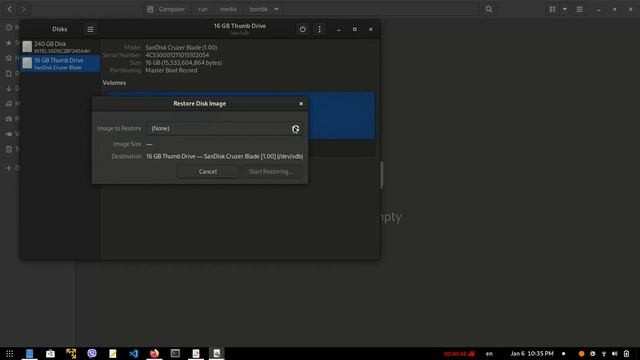Click the bombk path segment
Image resolution: width=640 pixels, height=360 pixels.
point(258,9)
